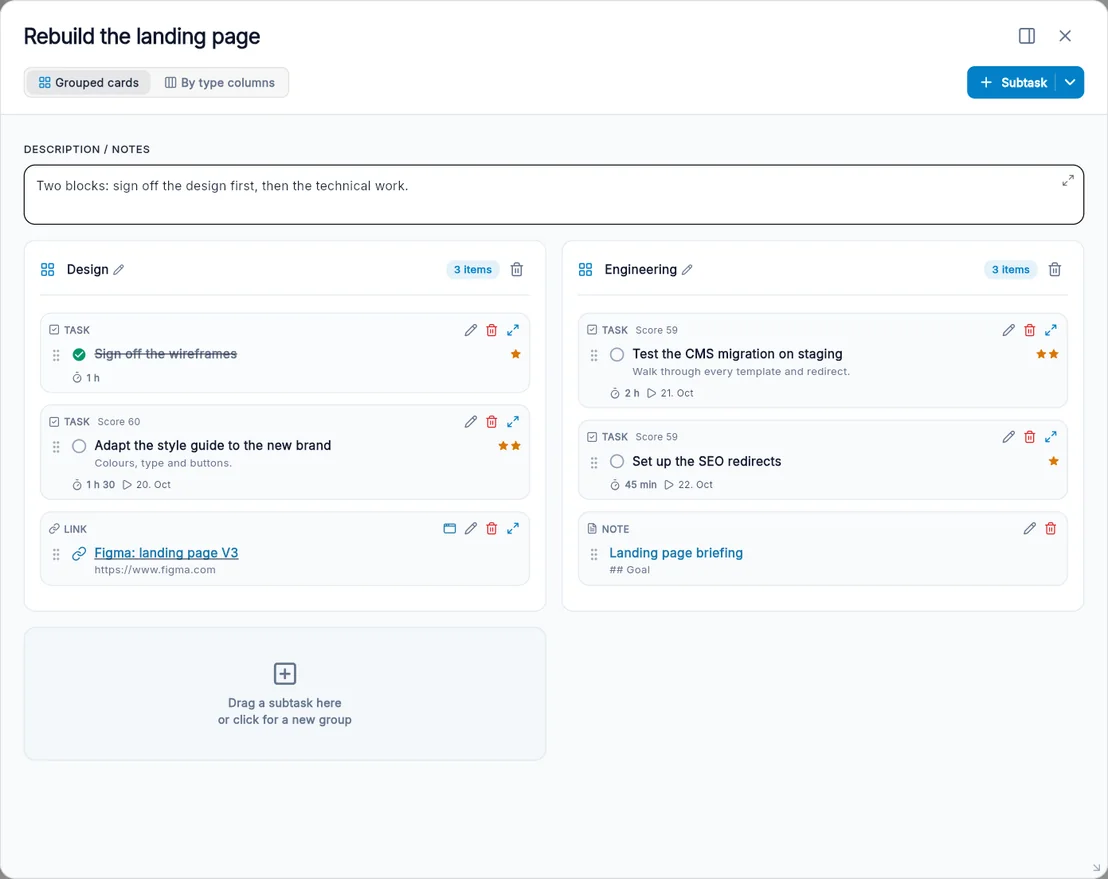Viewport: 1108px width, 879px height.
Task: Open the Figma: landing page V3 link
Action: click(166, 553)
